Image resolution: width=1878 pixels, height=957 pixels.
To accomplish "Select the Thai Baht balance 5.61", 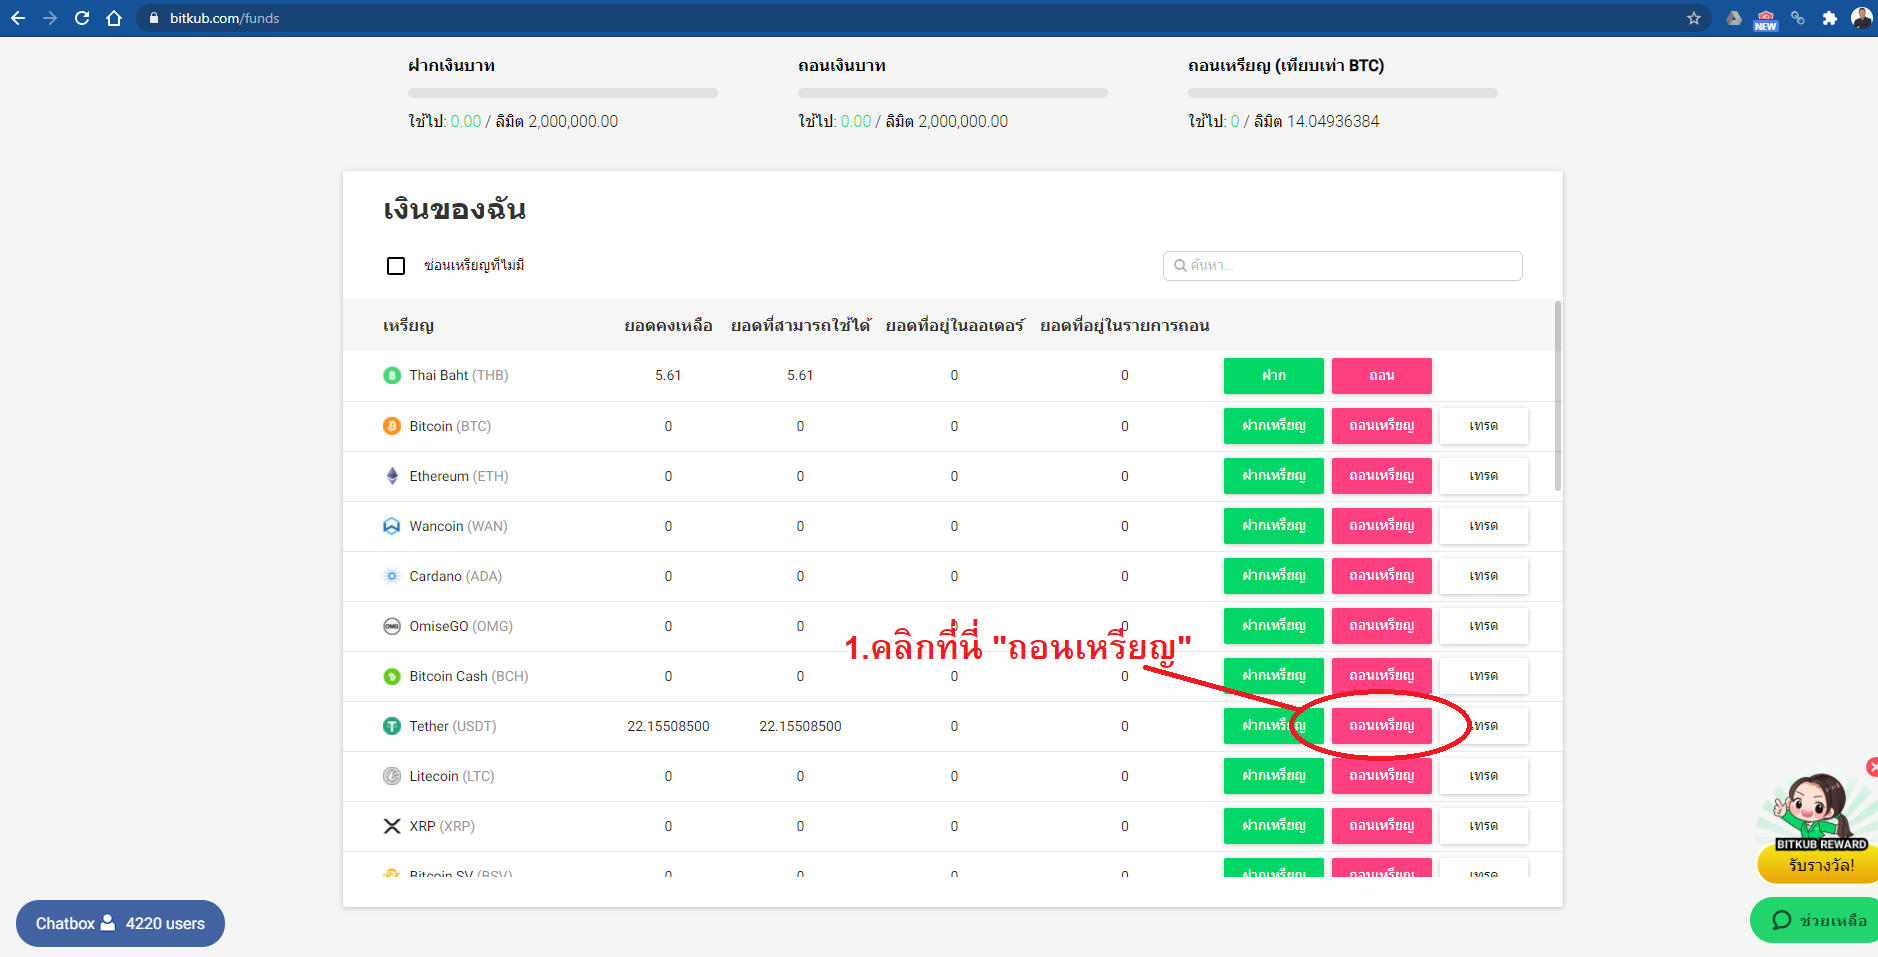I will click(x=668, y=376).
